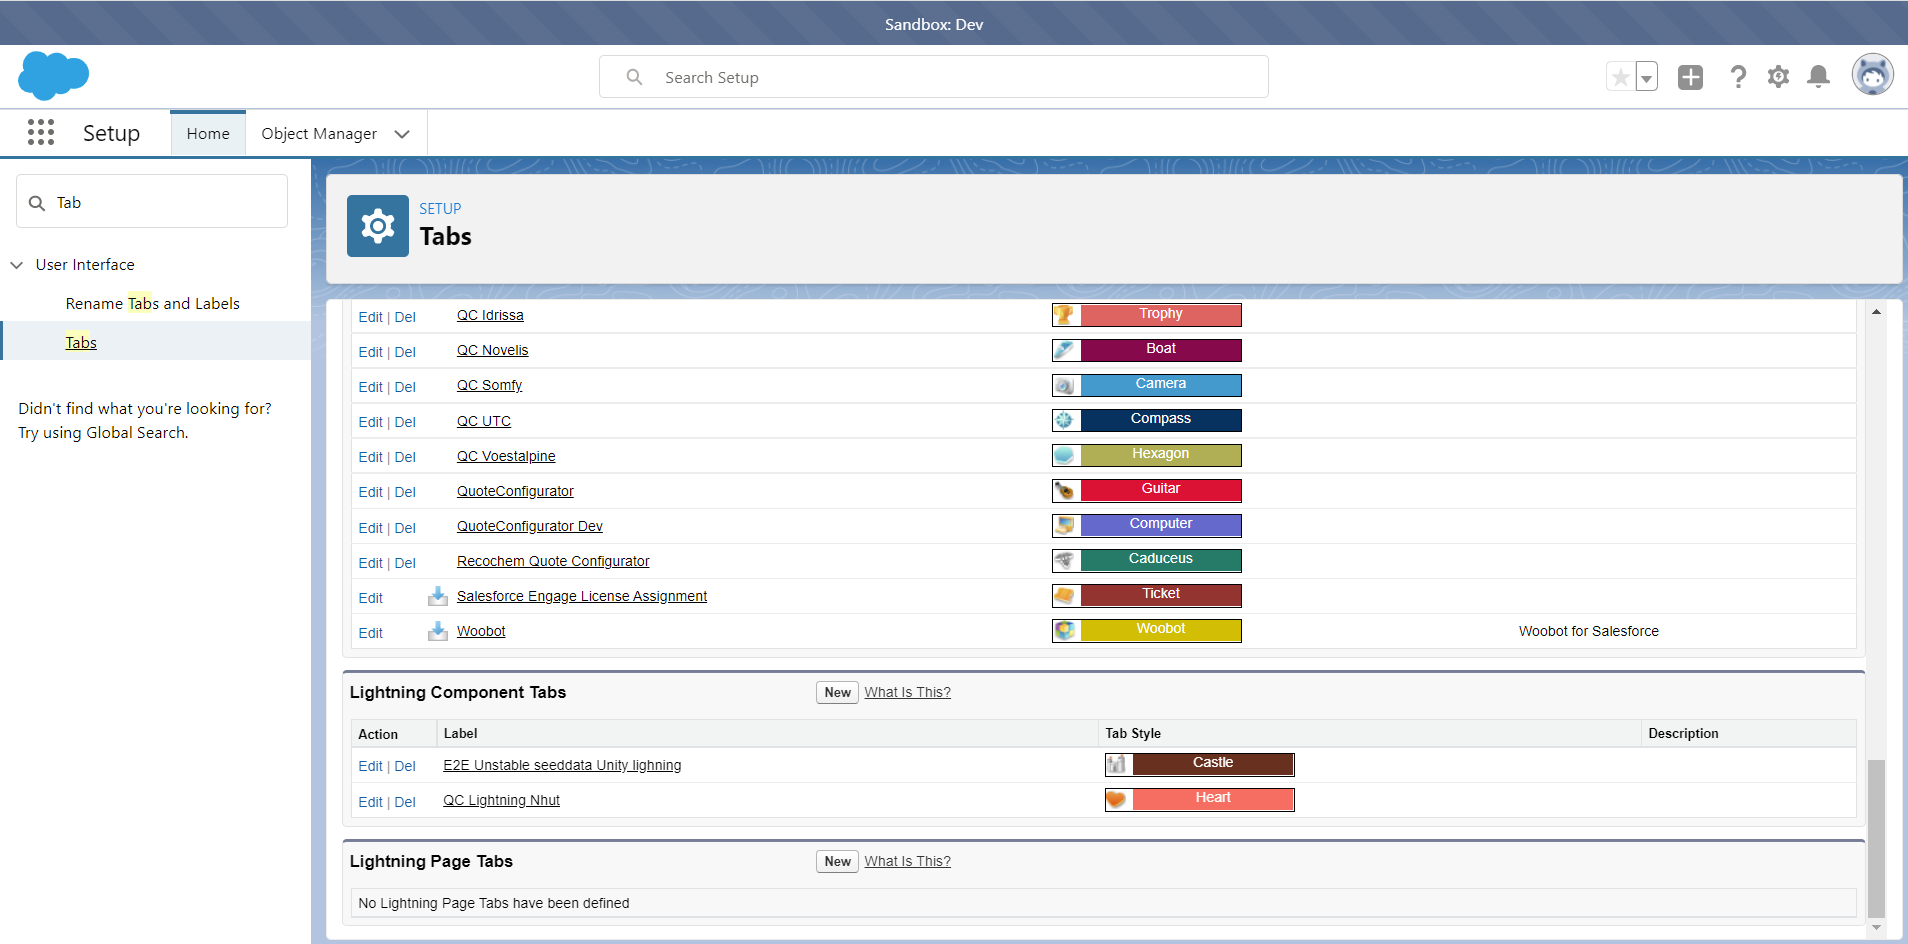Image resolution: width=1908 pixels, height=944 pixels.
Task: Open the App Launcher grid icon
Action: (x=41, y=133)
